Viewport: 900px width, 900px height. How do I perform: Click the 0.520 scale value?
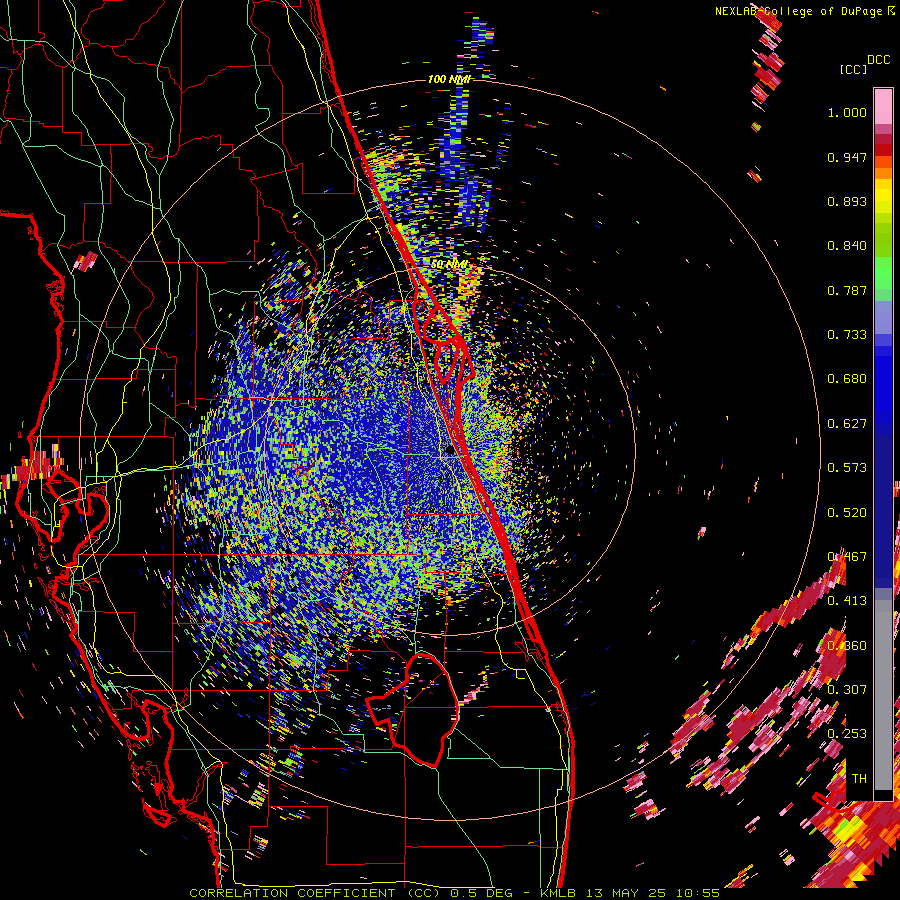[847, 513]
